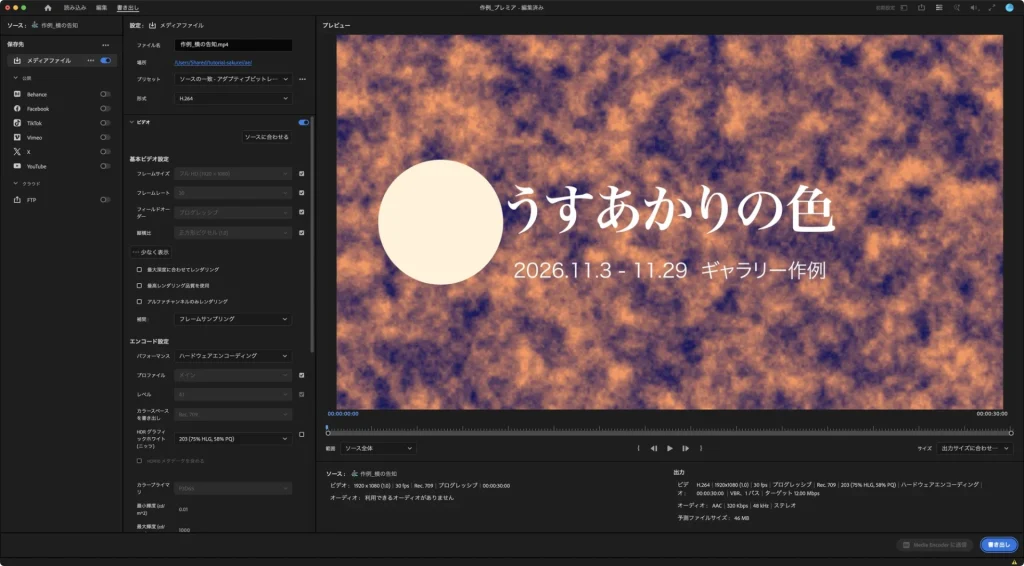1024x566 pixels.
Task: Click the TikTok logo icon
Action: (x=17, y=123)
